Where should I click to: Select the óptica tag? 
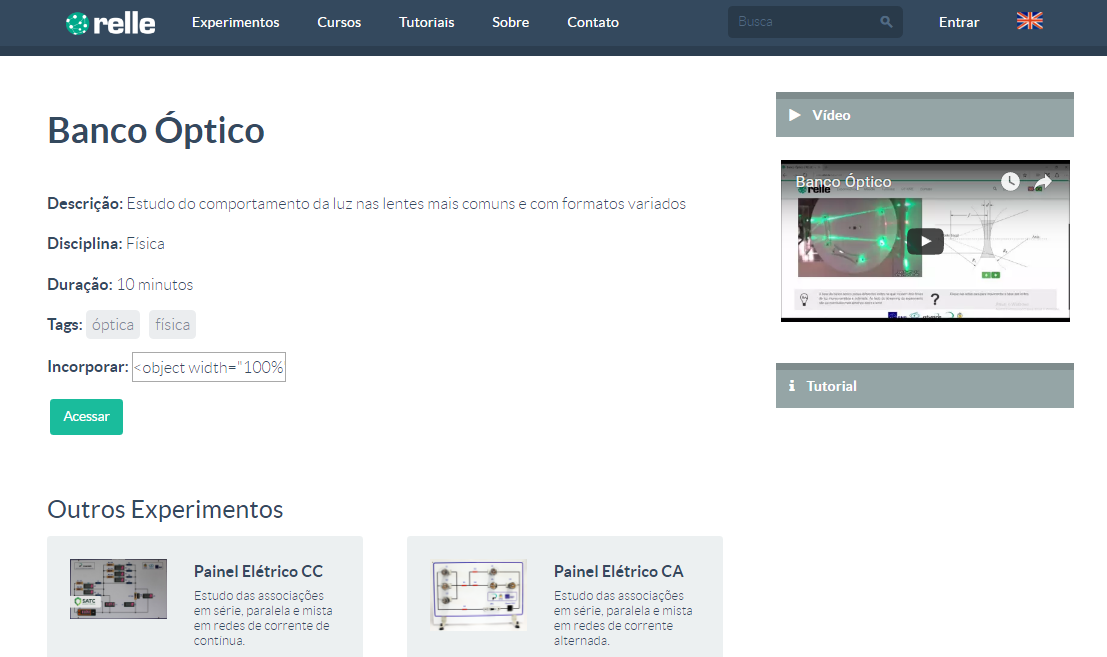[113, 325]
